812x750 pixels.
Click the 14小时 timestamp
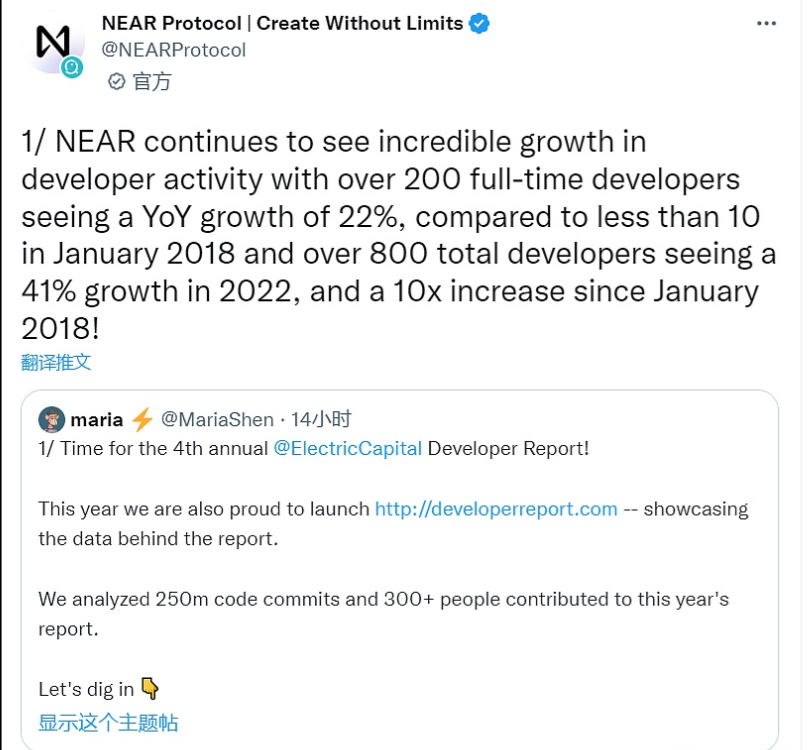321,419
